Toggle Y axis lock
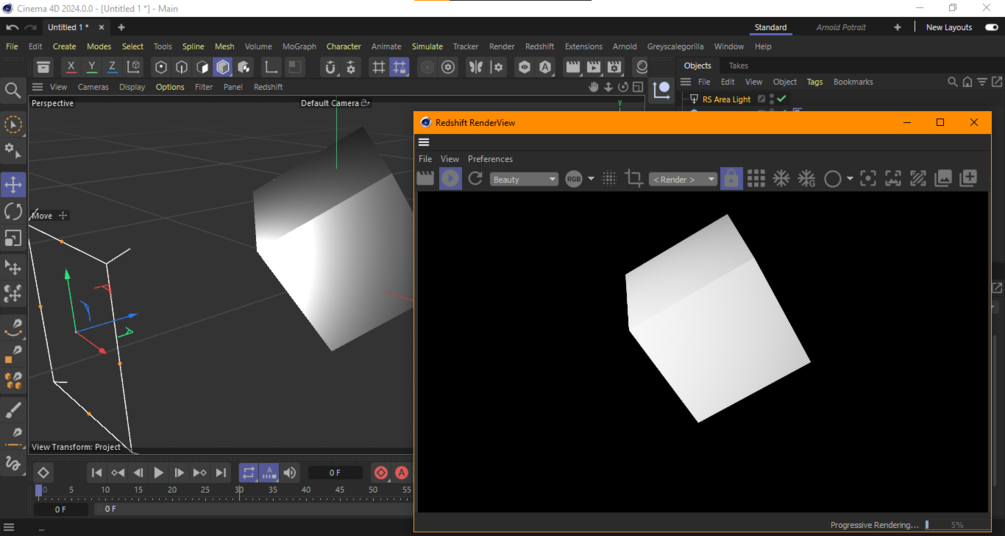 tap(92, 67)
